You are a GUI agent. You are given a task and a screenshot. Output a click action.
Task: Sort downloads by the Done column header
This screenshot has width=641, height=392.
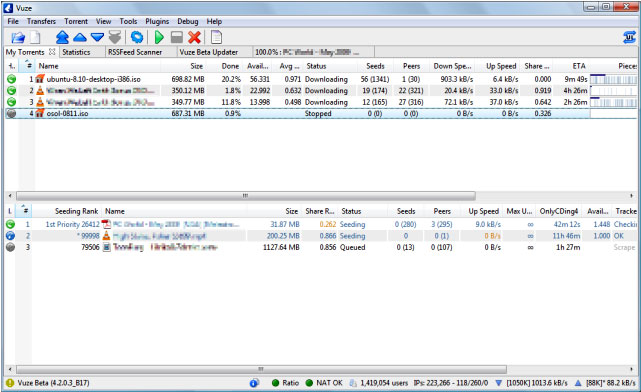tap(230, 66)
